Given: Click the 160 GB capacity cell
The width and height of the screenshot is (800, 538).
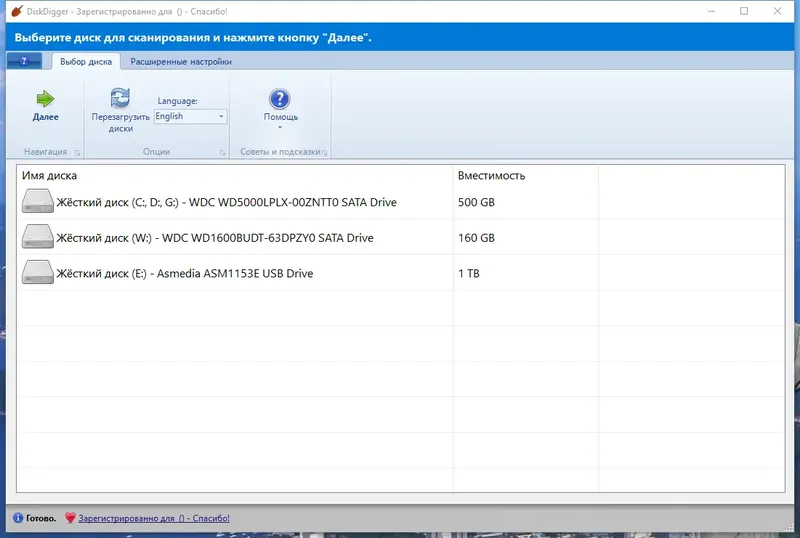Looking at the screenshot, I should pos(476,238).
